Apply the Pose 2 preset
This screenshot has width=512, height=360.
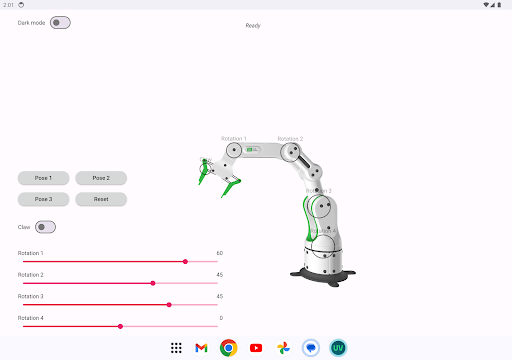click(x=101, y=178)
